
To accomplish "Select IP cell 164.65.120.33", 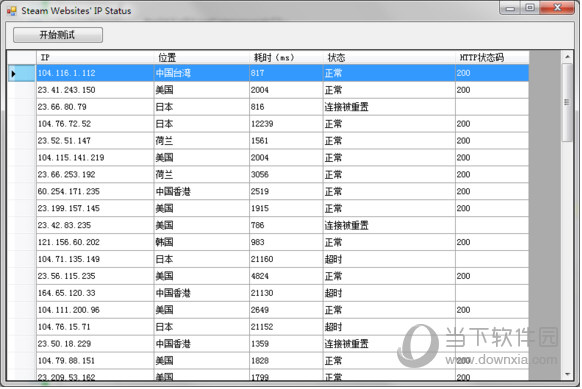I will pyautogui.click(x=95, y=293).
